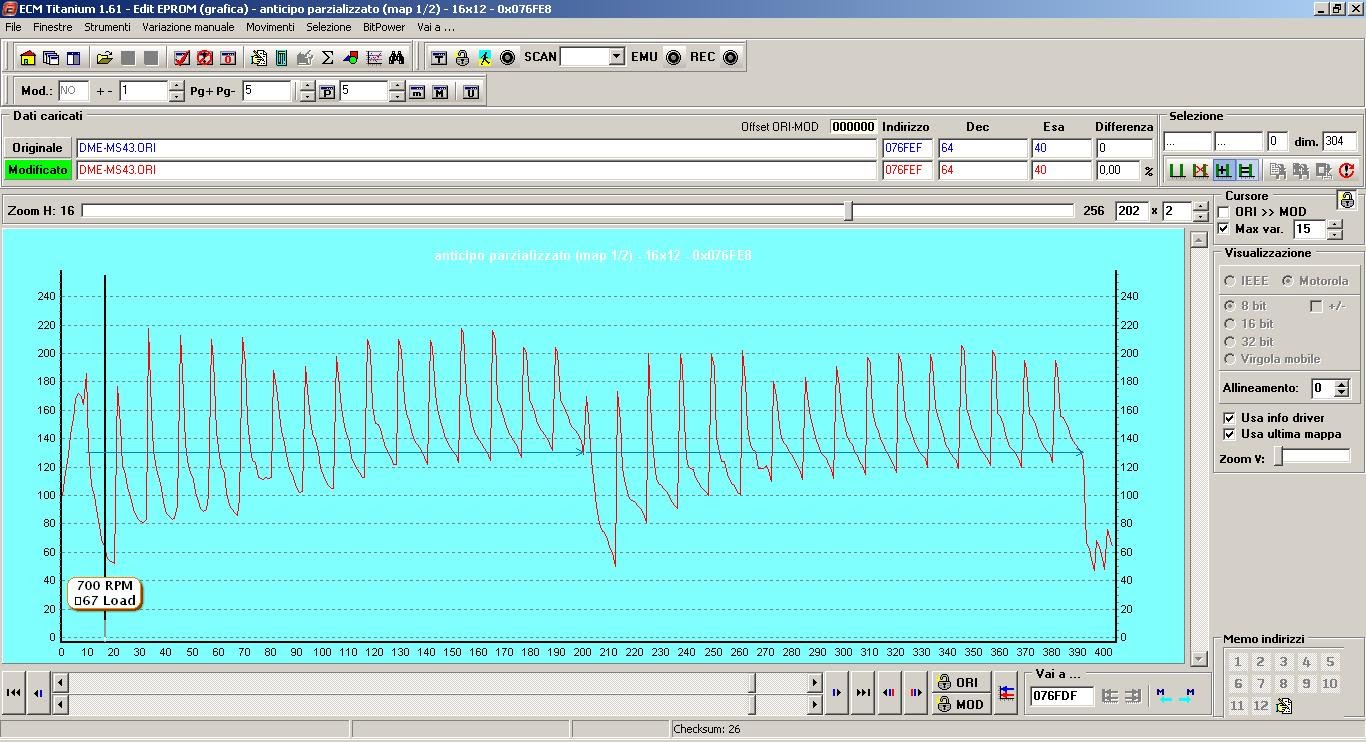The height and width of the screenshot is (742, 1366).
Task: Open file with the folder icon
Action: coord(104,58)
